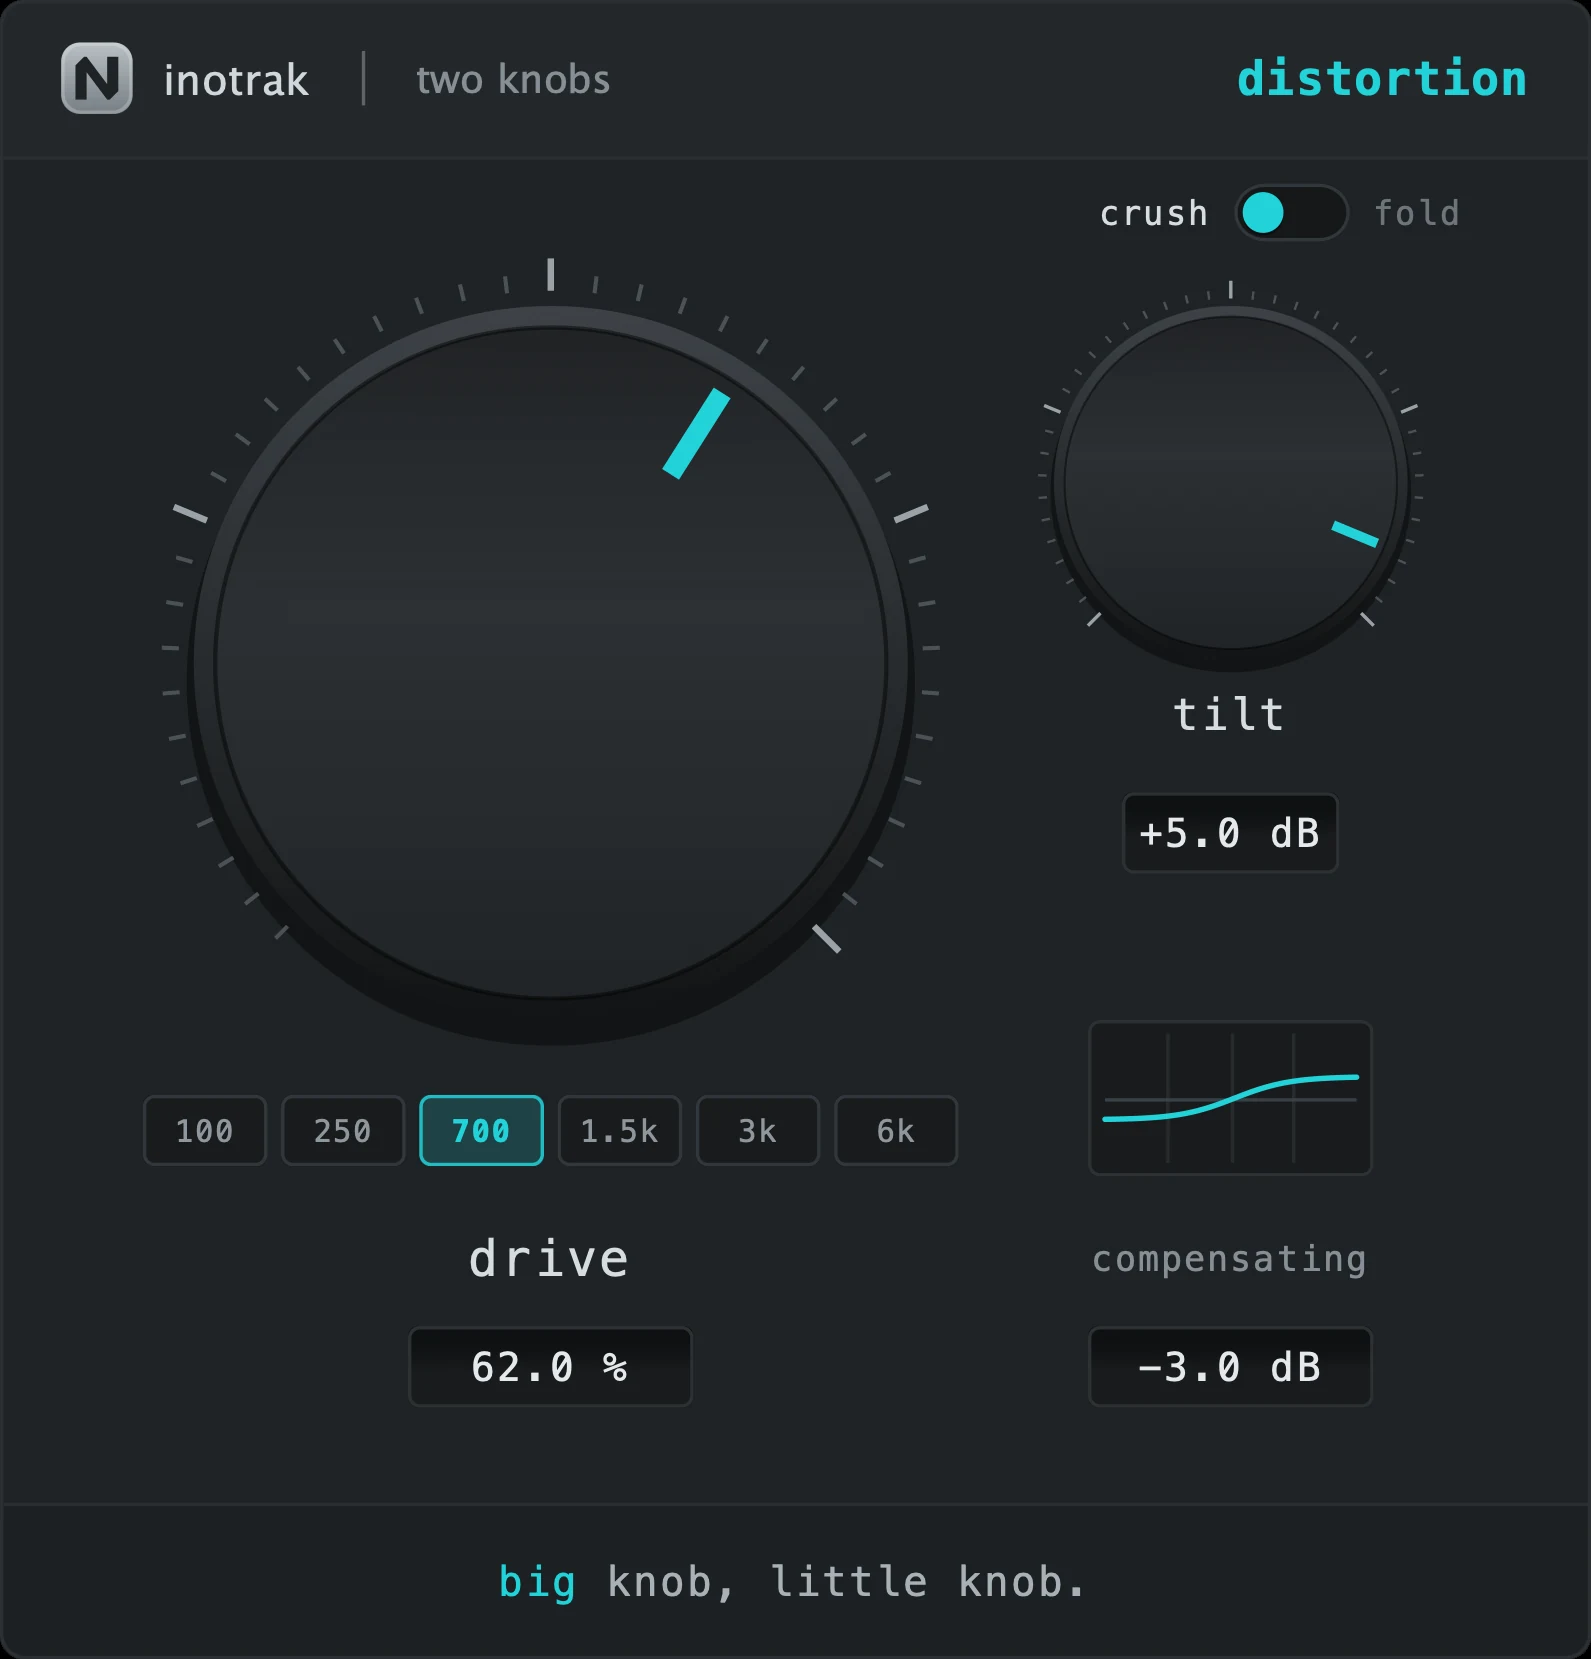
Task: Toggle the crush/fold mode switch
Action: click(x=1291, y=213)
